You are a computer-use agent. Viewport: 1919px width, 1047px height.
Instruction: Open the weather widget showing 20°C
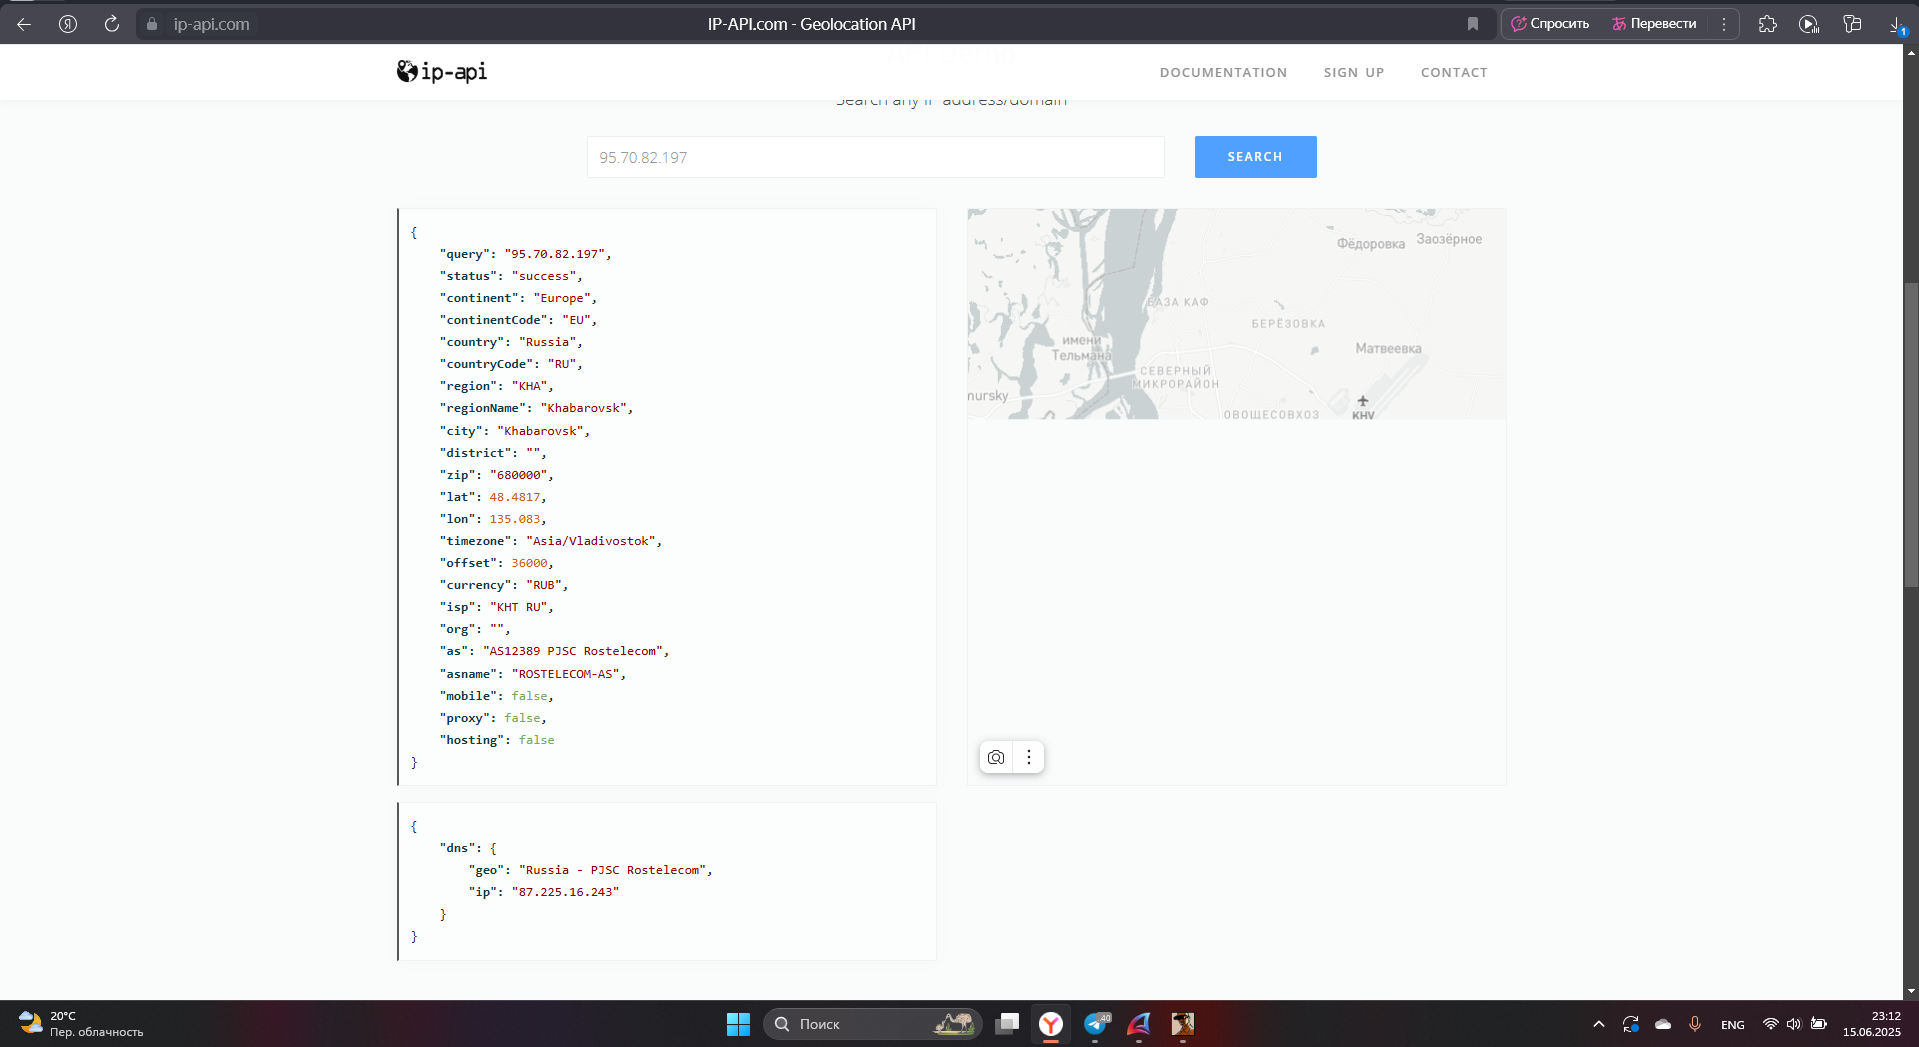click(80, 1024)
